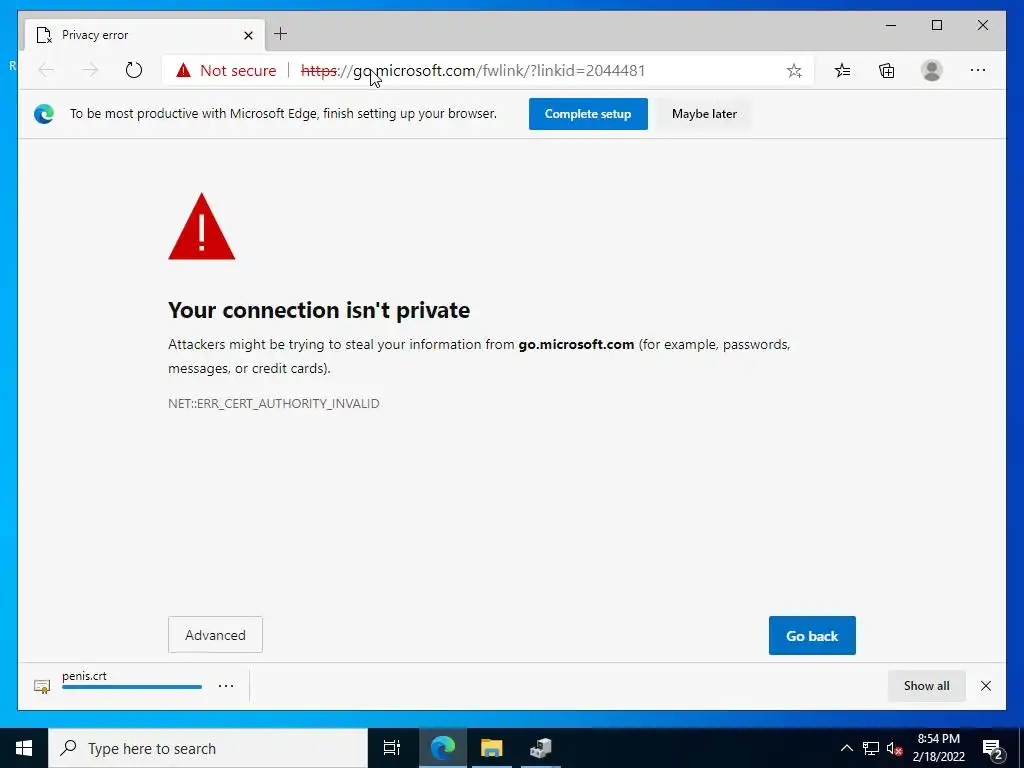1024x768 pixels.
Task: Close the downloads bar
Action: pyautogui.click(x=986, y=686)
